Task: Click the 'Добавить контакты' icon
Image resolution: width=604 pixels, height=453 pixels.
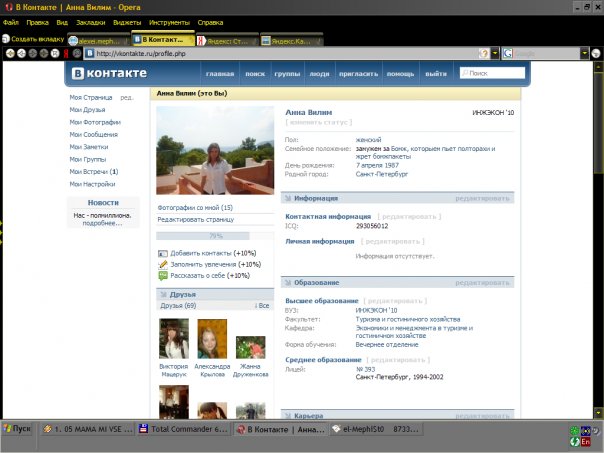Action: [163, 254]
